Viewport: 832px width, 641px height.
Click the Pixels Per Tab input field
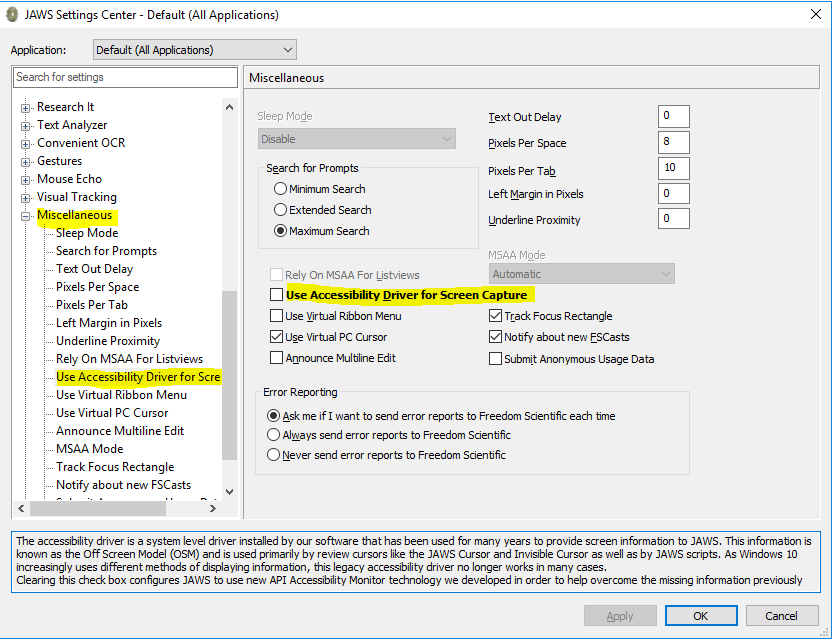point(673,168)
